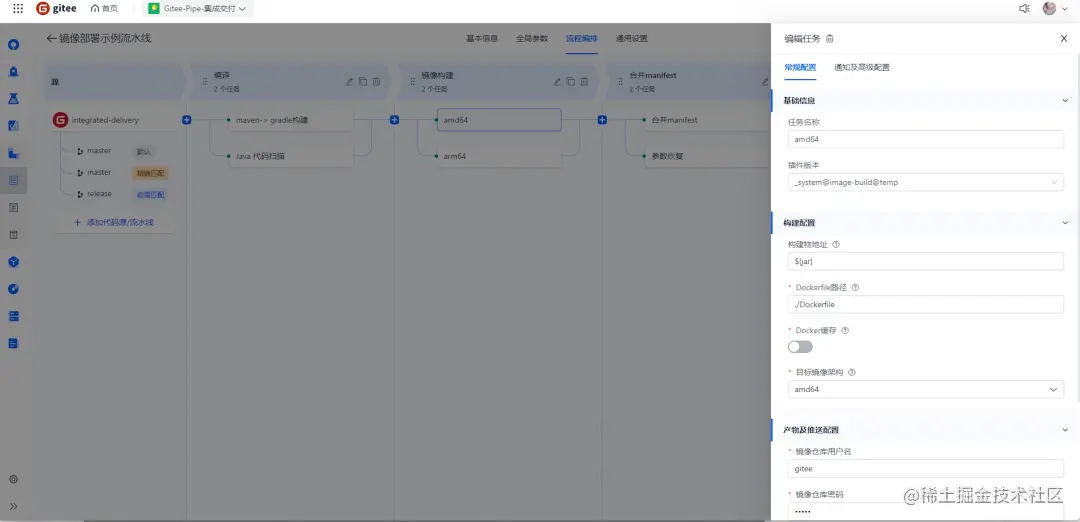The image size is (1080, 522).
Task: Edit the 编译 stage
Action: tap(349, 81)
